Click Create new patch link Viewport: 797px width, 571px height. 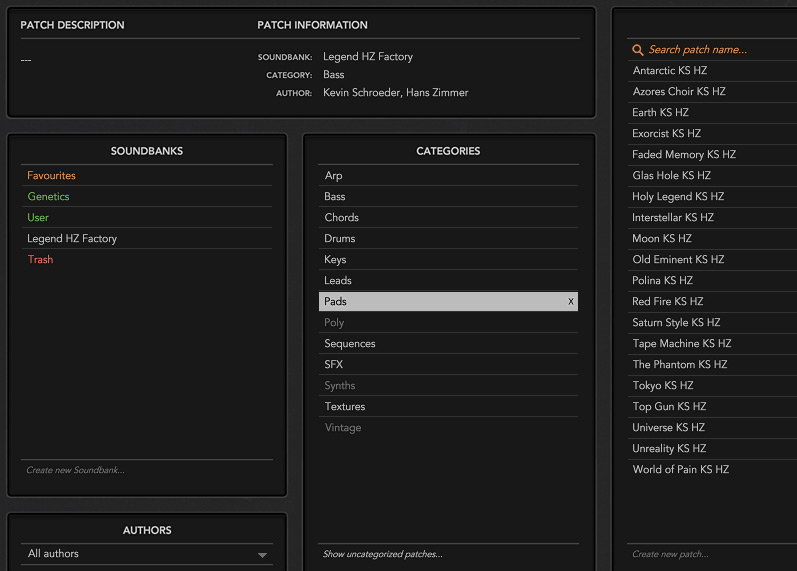670,554
